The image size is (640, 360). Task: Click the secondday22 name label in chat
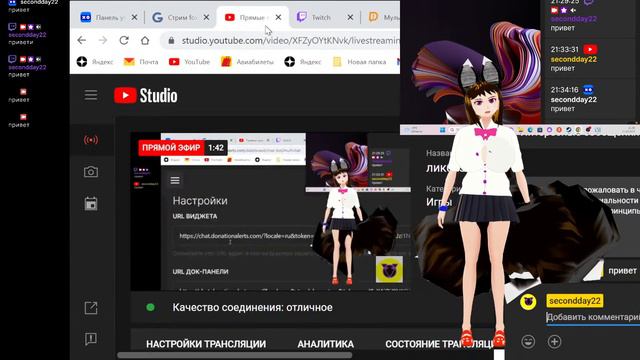point(575,301)
